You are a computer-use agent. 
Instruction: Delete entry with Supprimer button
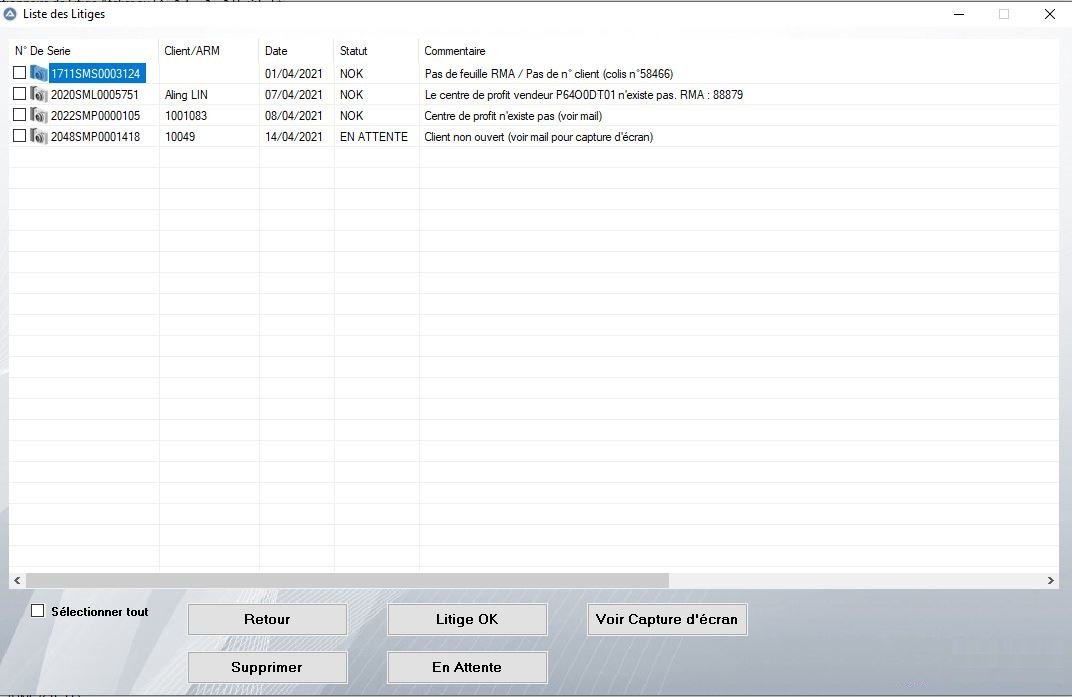[267, 667]
